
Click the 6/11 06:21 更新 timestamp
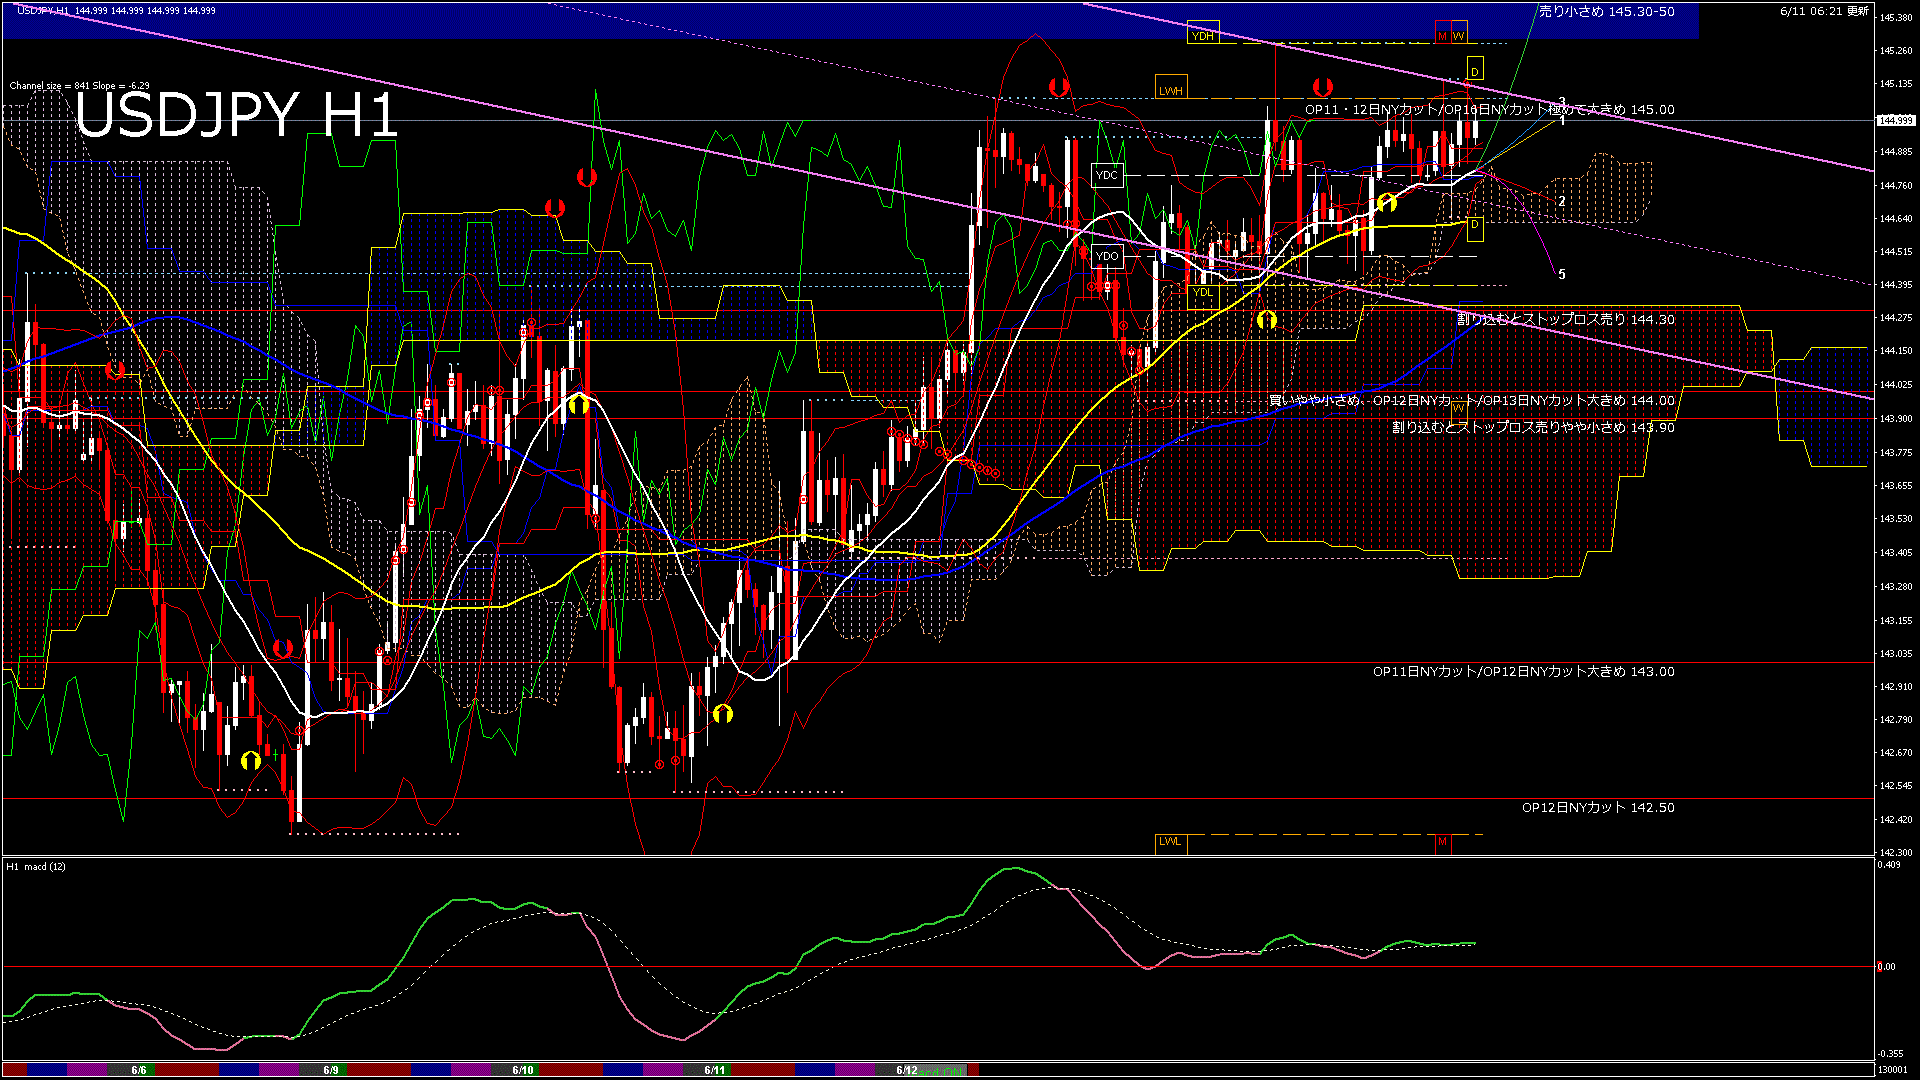pyautogui.click(x=1824, y=11)
